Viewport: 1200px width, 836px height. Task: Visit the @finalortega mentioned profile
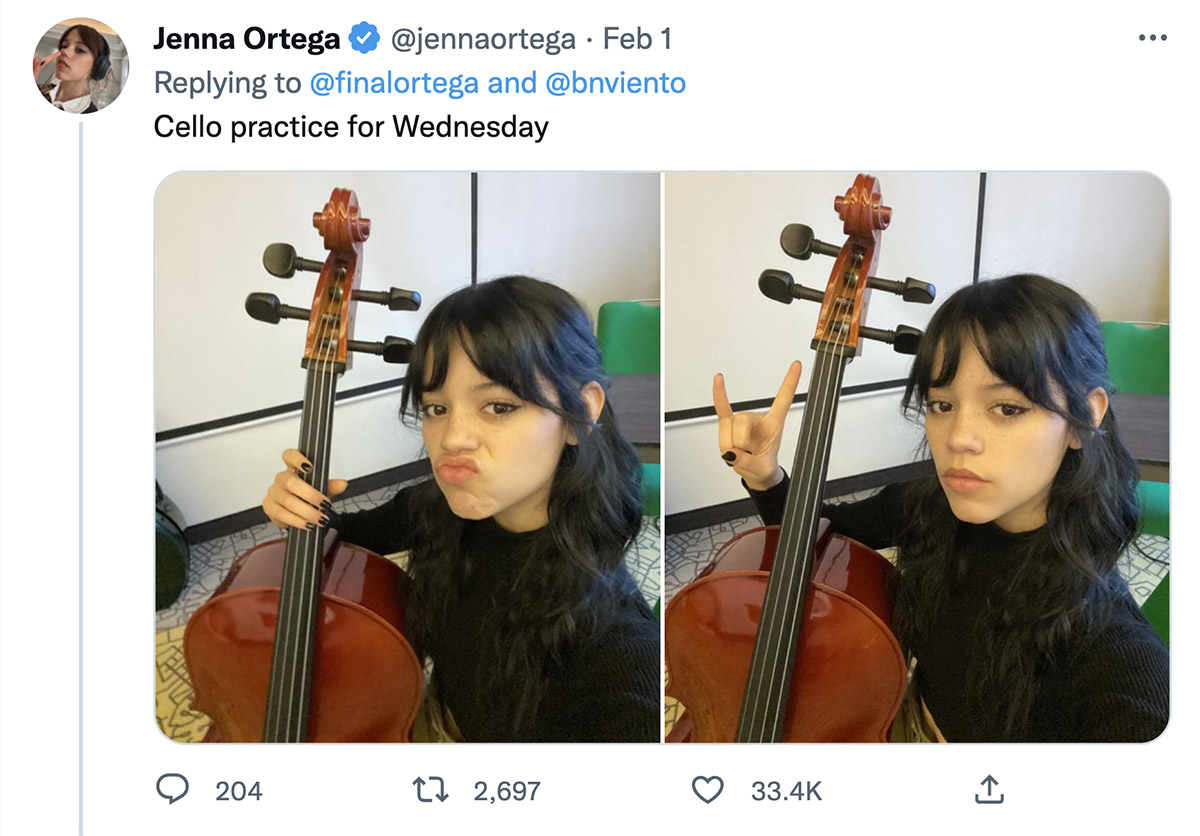pyautogui.click(x=394, y=83)
